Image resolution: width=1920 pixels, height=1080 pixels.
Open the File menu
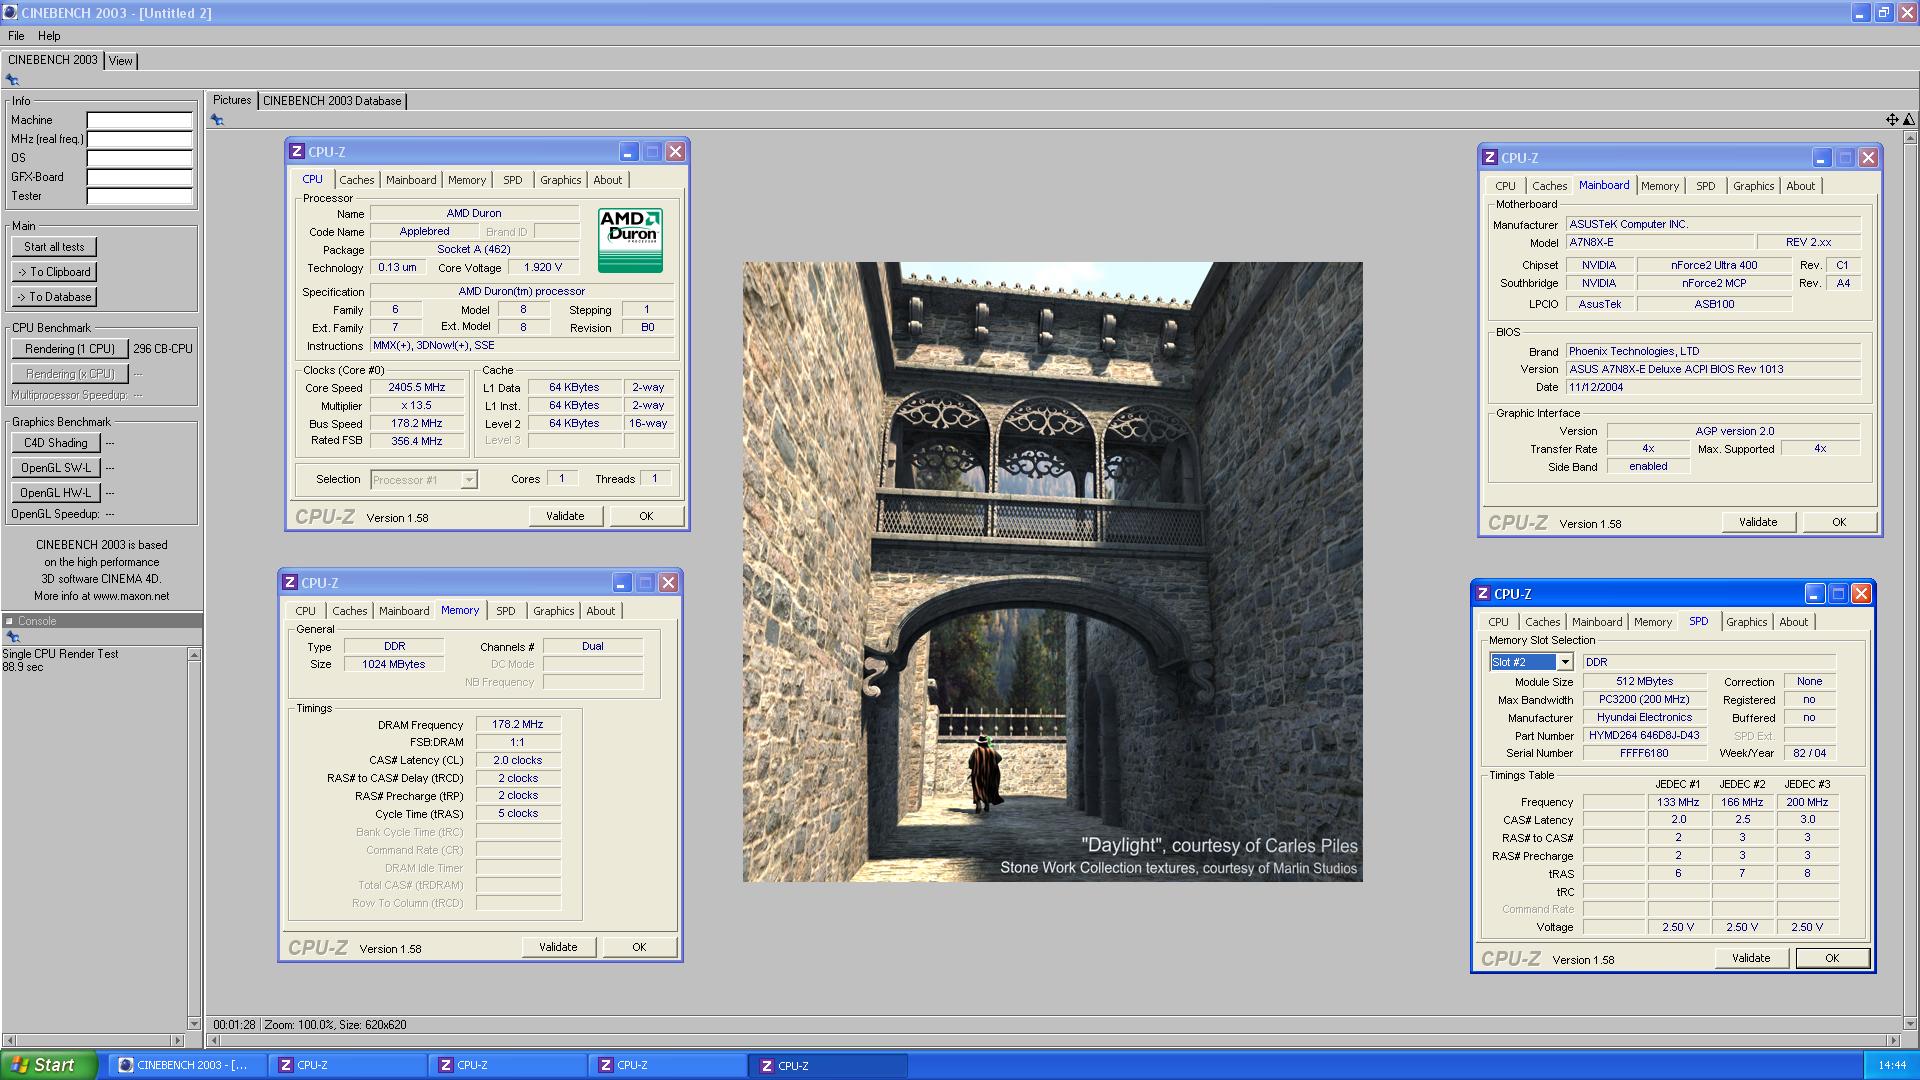[x=16, y=36]
